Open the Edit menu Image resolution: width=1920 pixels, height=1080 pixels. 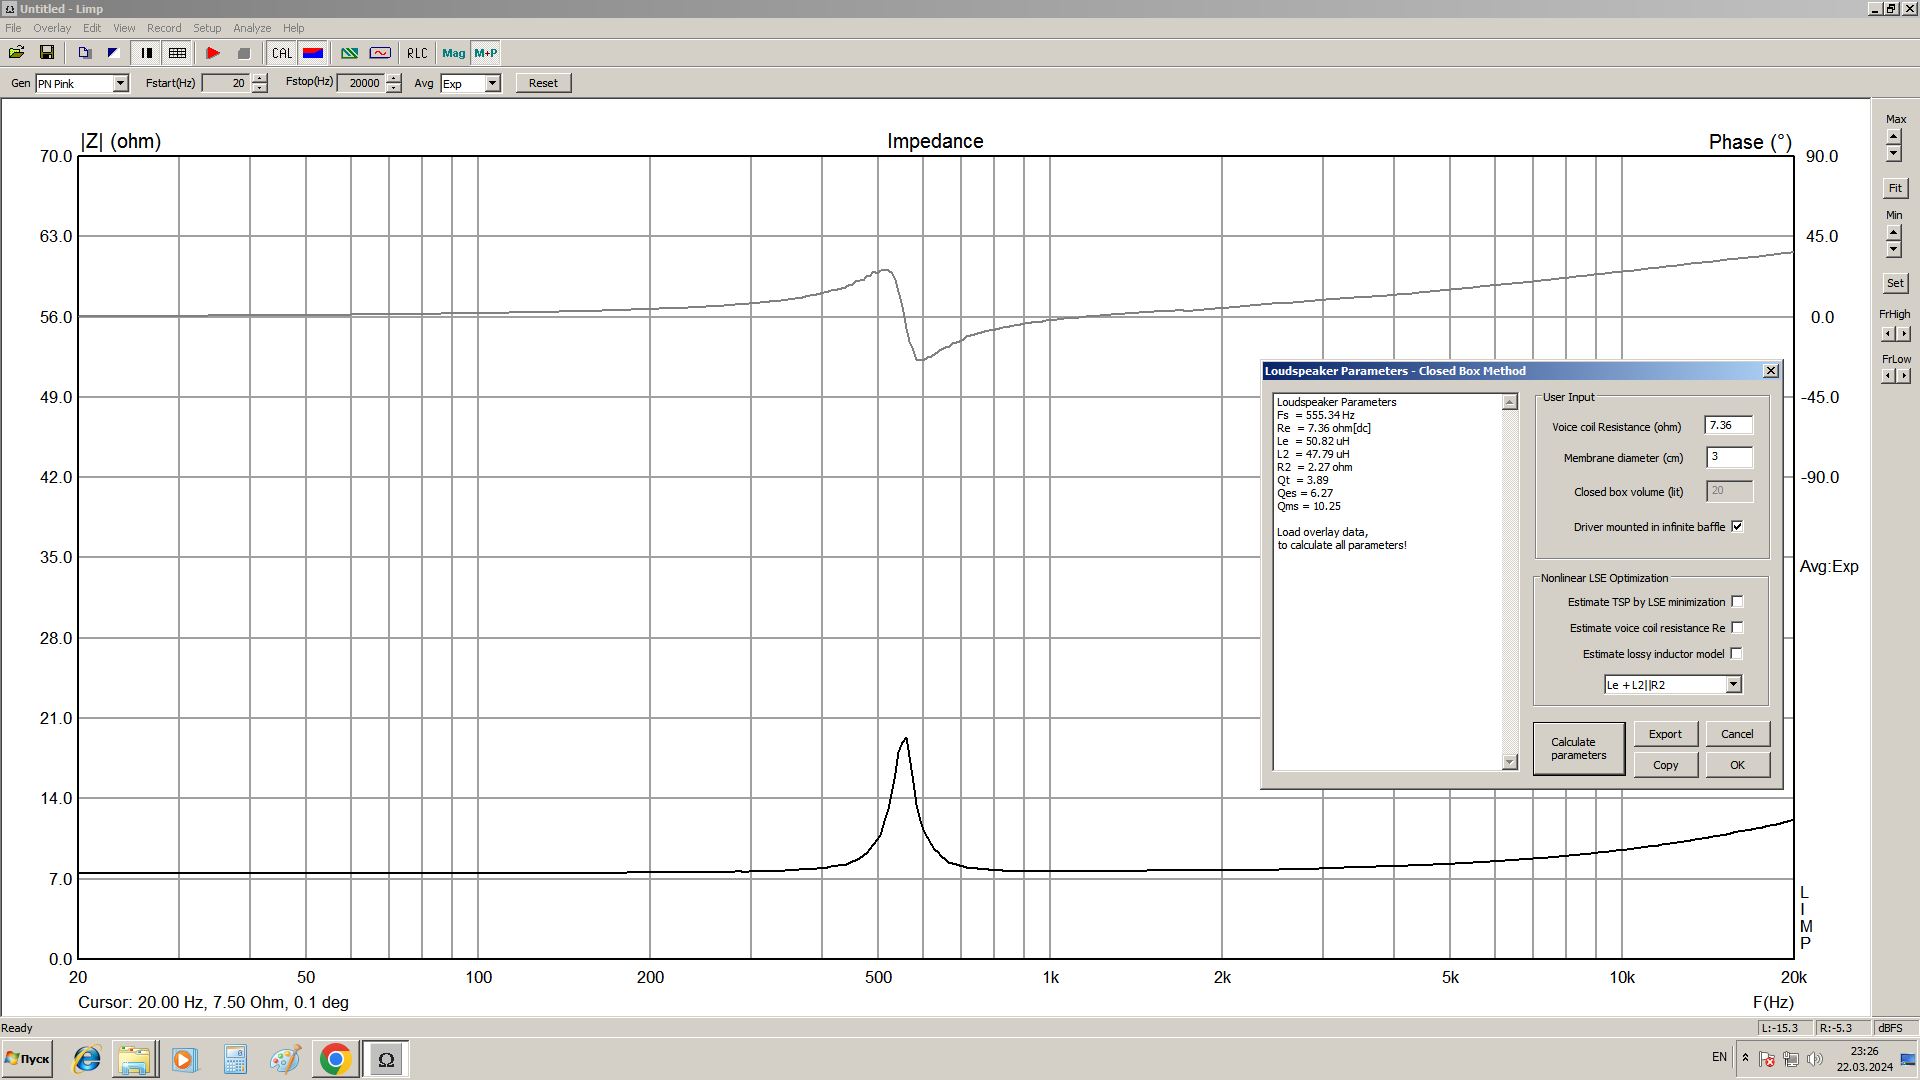pos(92,28)
